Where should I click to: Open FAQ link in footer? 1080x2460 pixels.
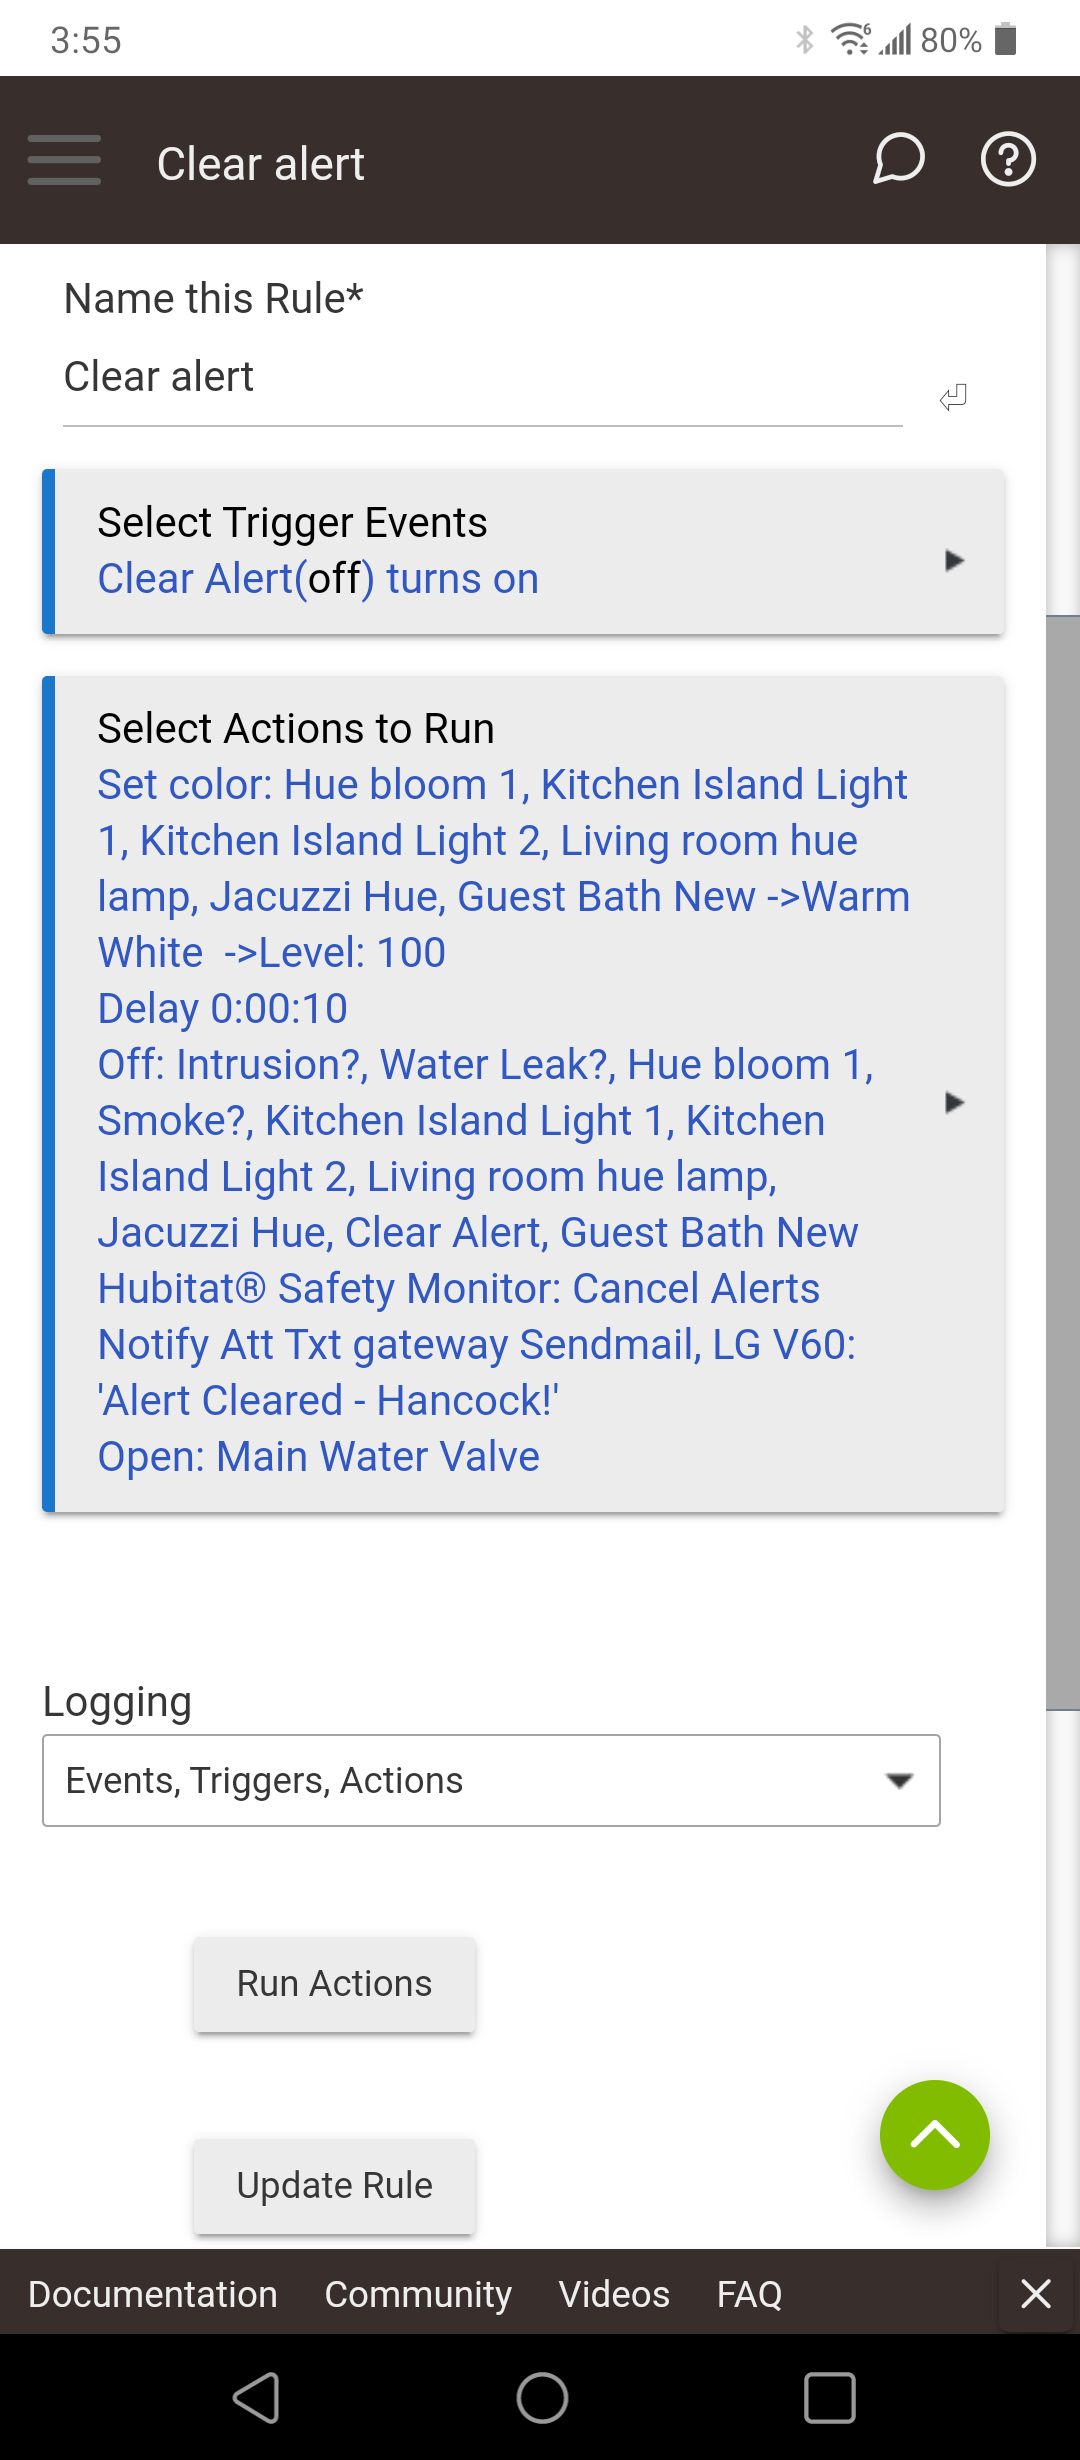point(749,2294)
